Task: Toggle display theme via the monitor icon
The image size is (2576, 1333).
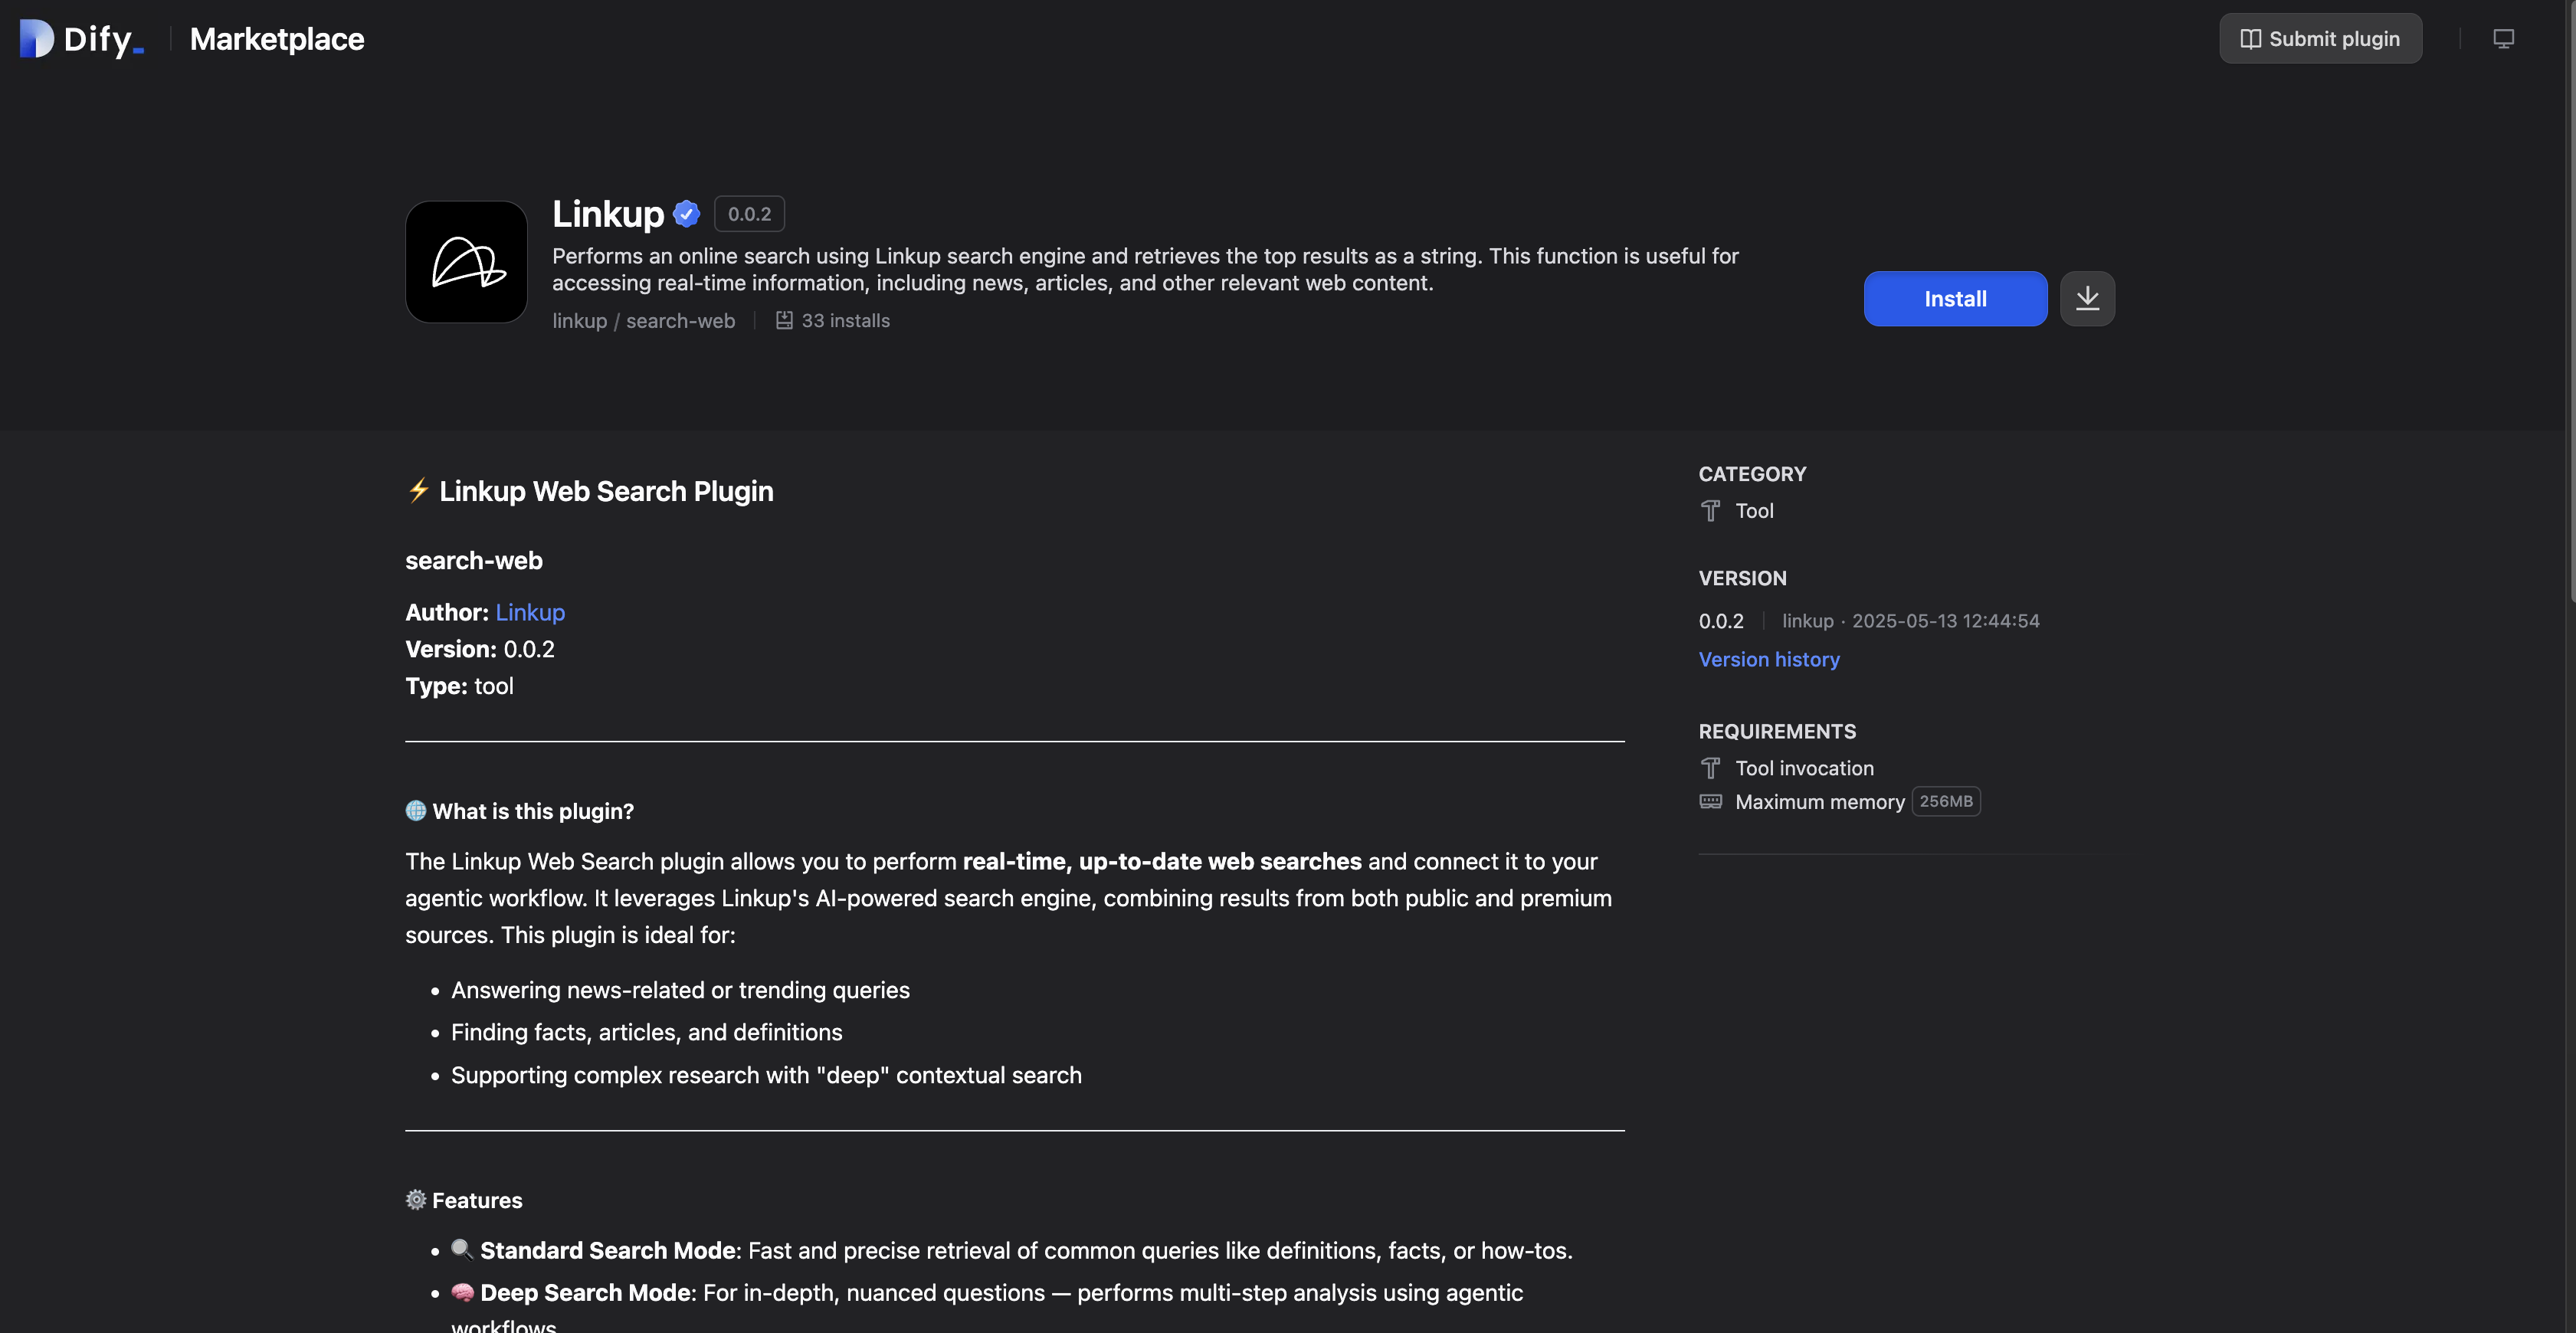Action: (x=2504, y=38)
